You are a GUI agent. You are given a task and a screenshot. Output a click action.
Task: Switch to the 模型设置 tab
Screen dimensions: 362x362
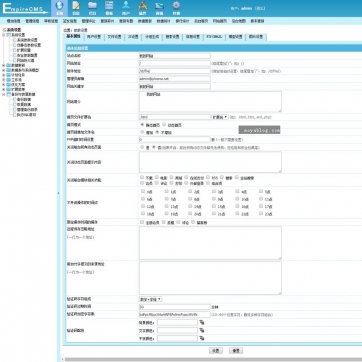(235, 37)
